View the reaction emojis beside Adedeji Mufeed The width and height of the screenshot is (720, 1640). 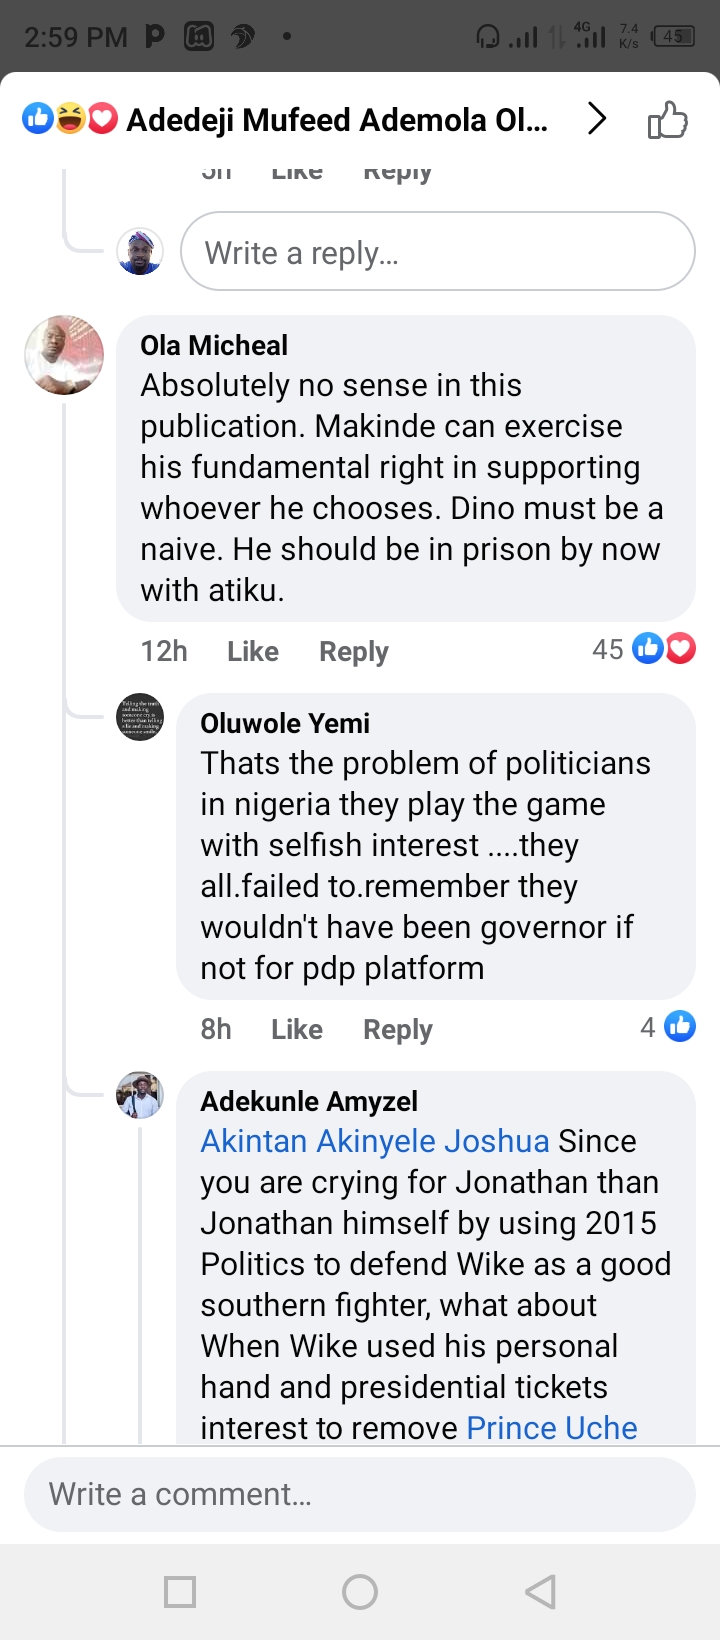(x=70, y=119)
